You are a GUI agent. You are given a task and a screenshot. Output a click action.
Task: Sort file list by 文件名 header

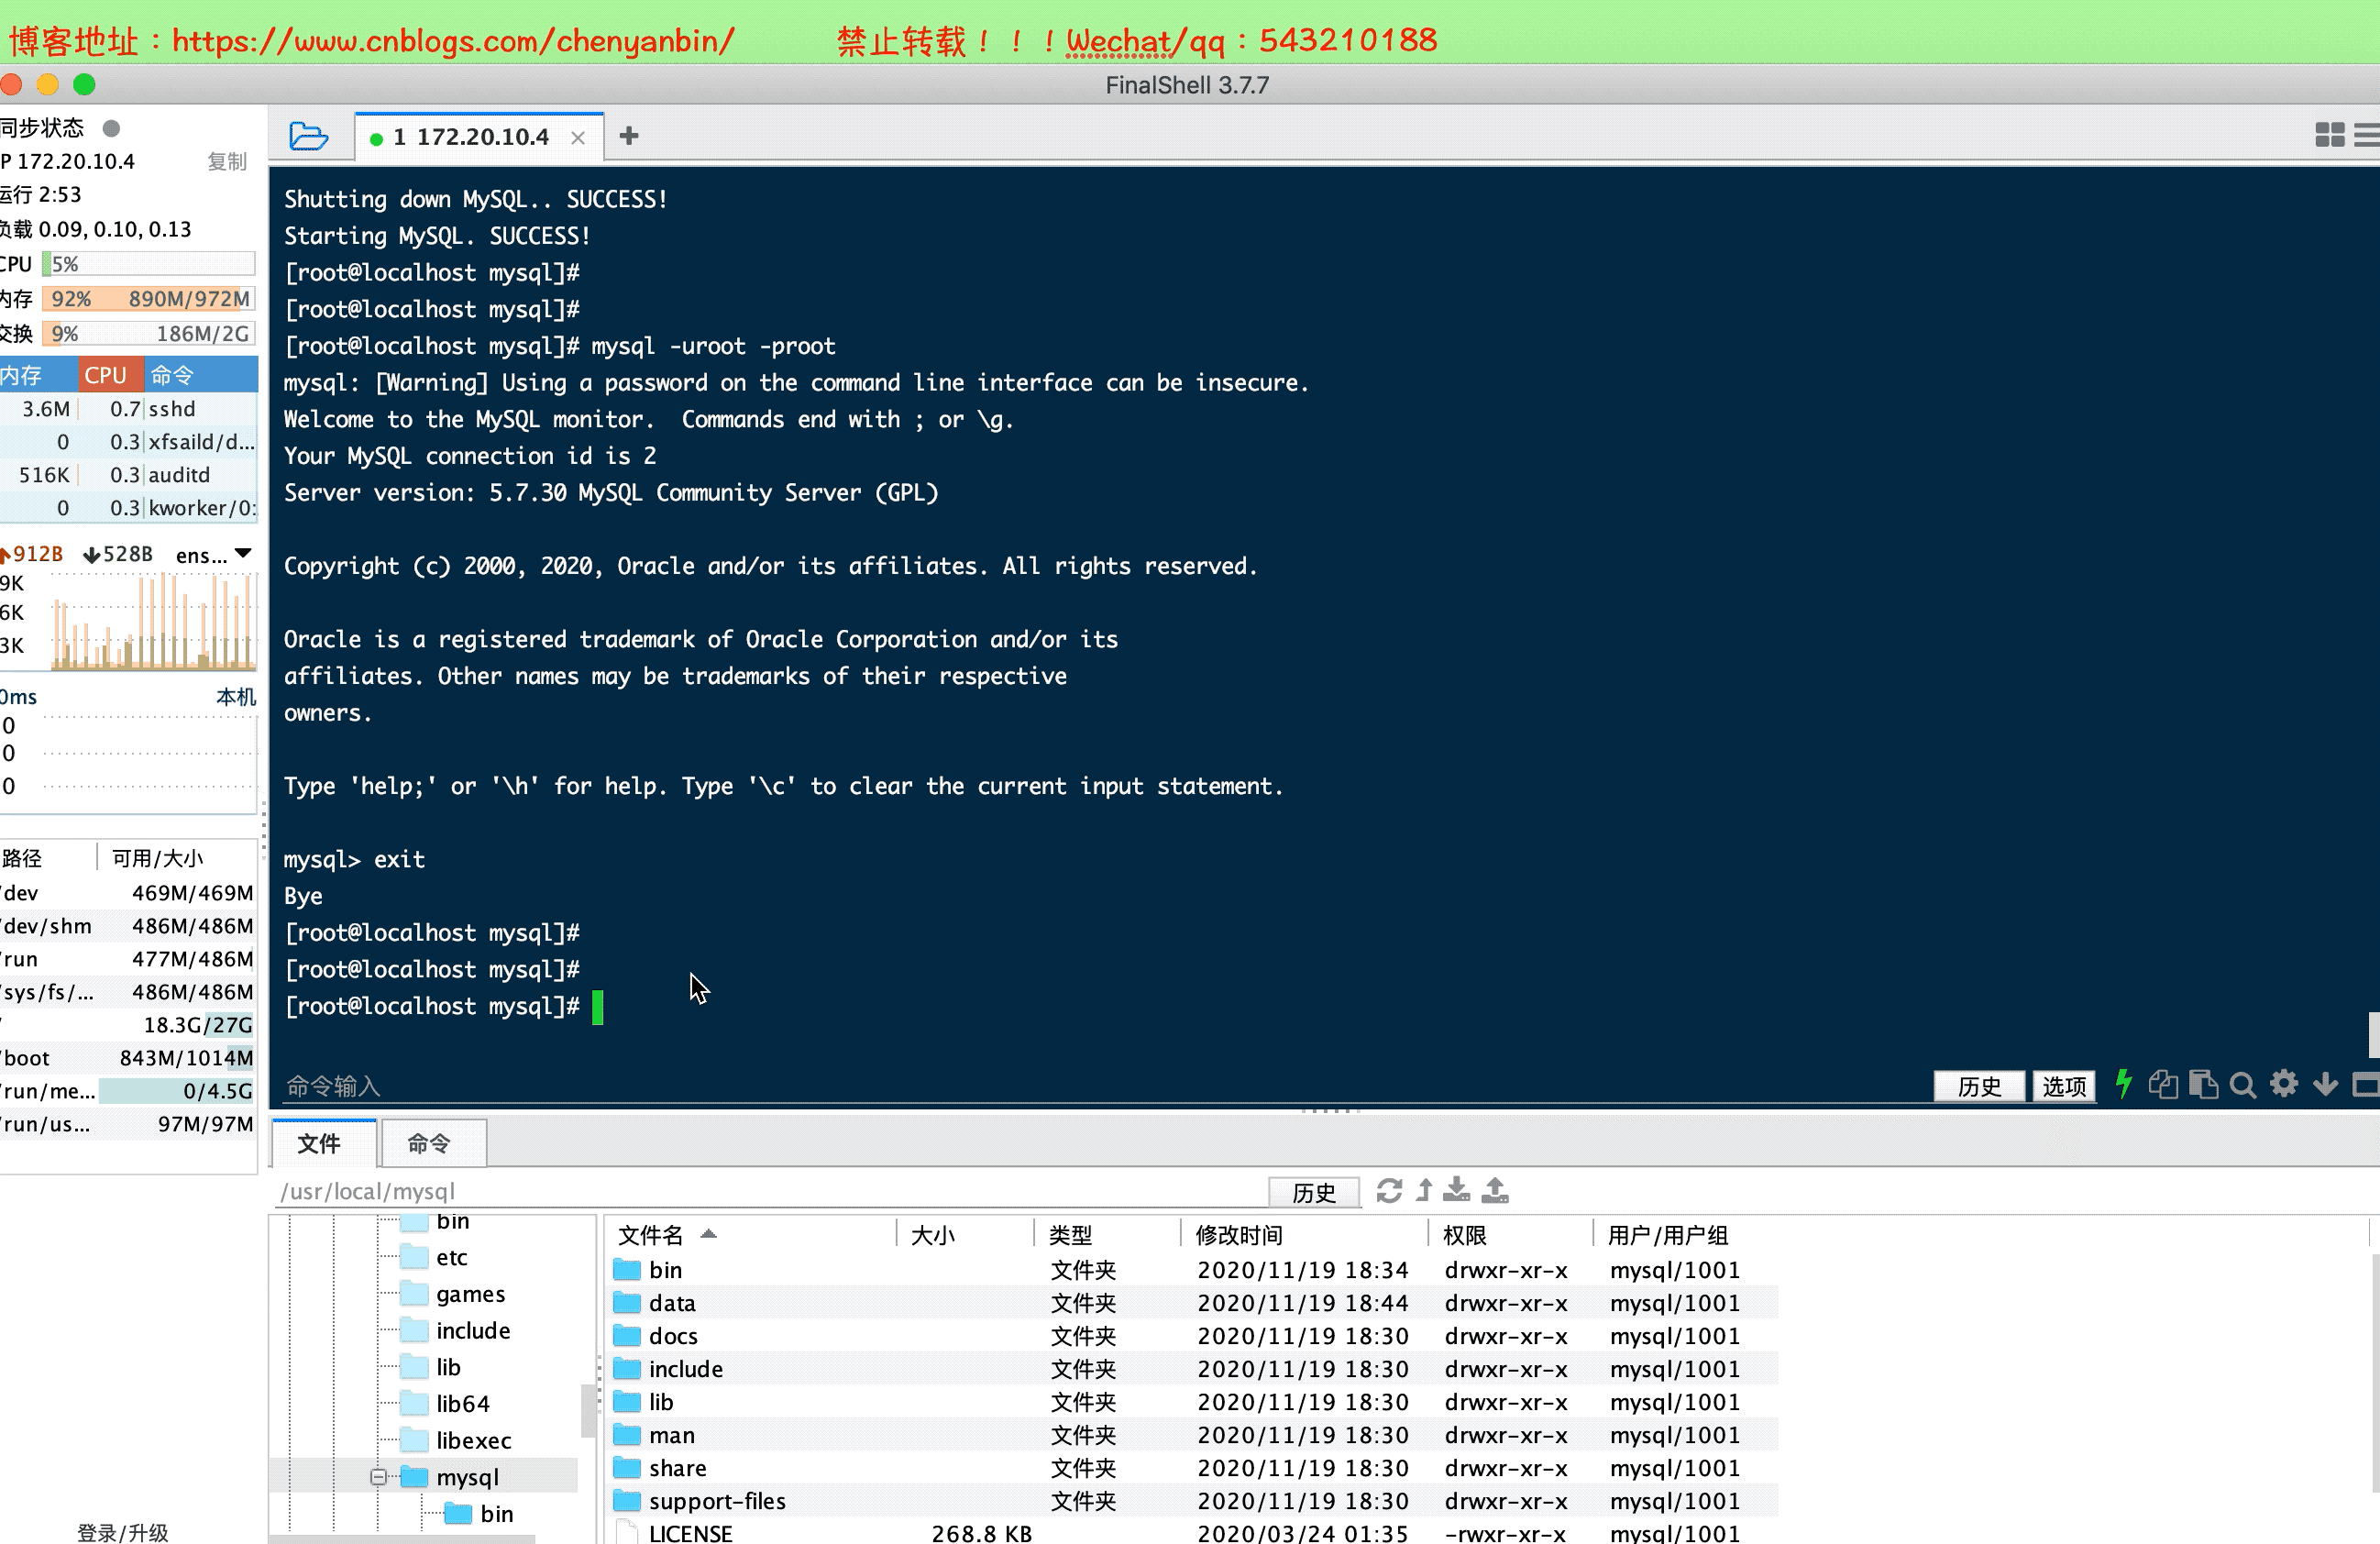[x=752, y=1234]
